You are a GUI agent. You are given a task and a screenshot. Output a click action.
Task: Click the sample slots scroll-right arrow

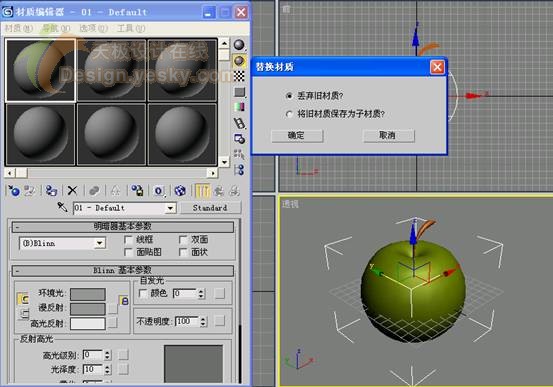coord(212,173)
